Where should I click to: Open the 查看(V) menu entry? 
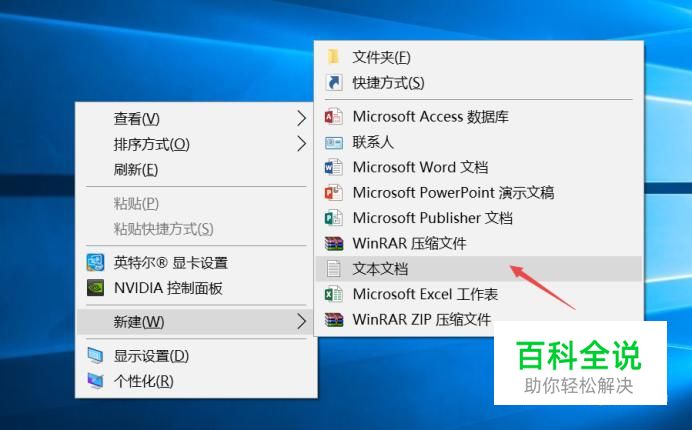click(196, 118)
